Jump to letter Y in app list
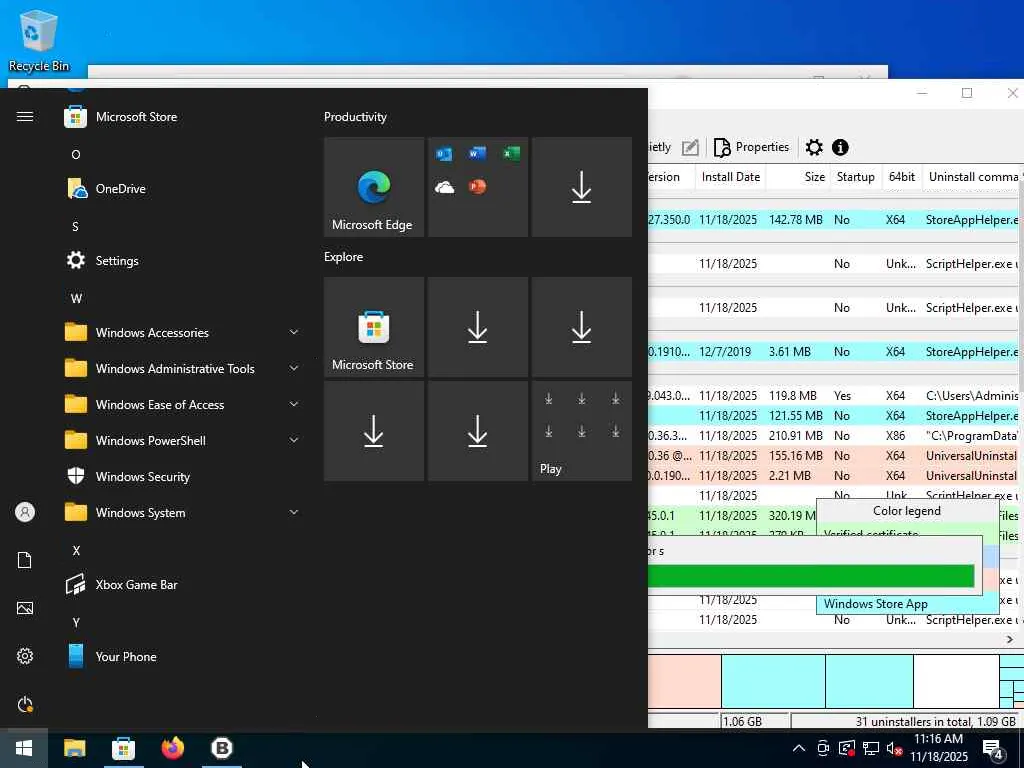Screen dimensions: 1024x768 [76, 622]
